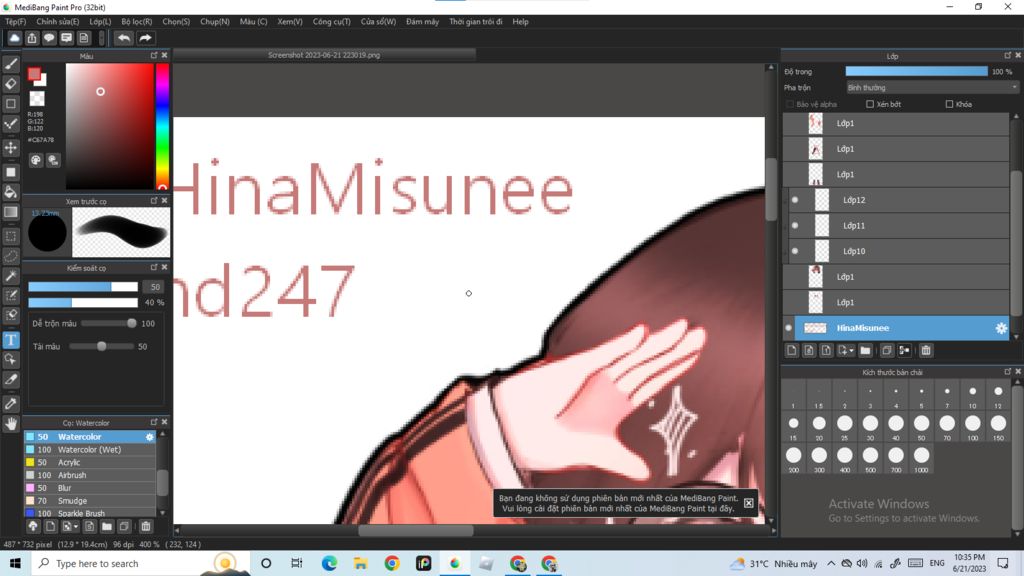Toggle visibility of Lớp10 layer
The width and height of the screenshot is (1024, 576).
[795, 251]
